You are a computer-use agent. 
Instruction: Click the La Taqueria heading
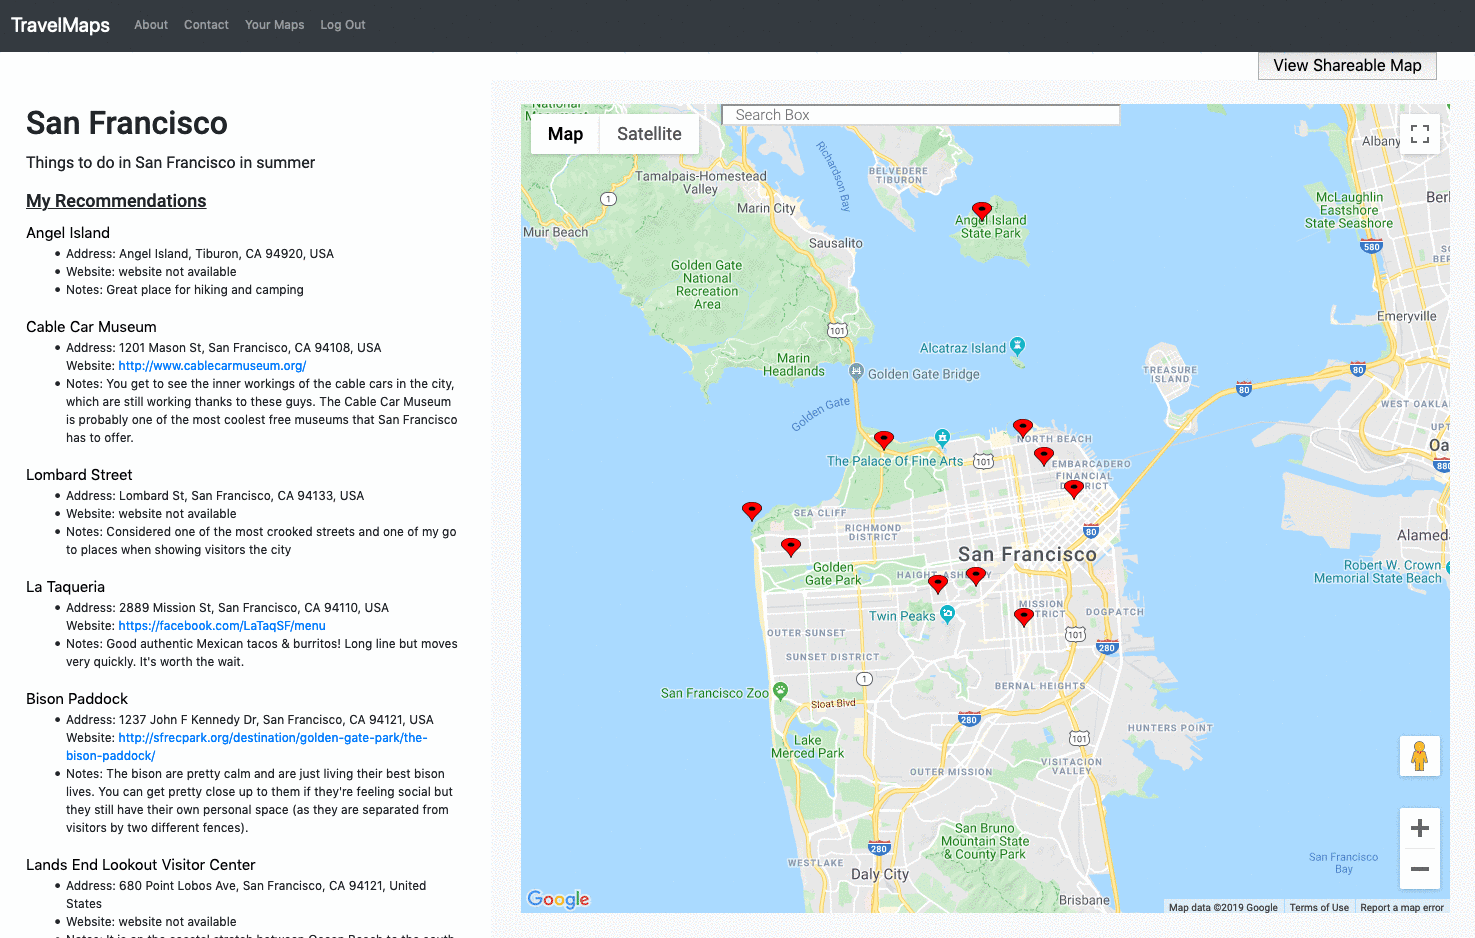[x=65, y=587]
